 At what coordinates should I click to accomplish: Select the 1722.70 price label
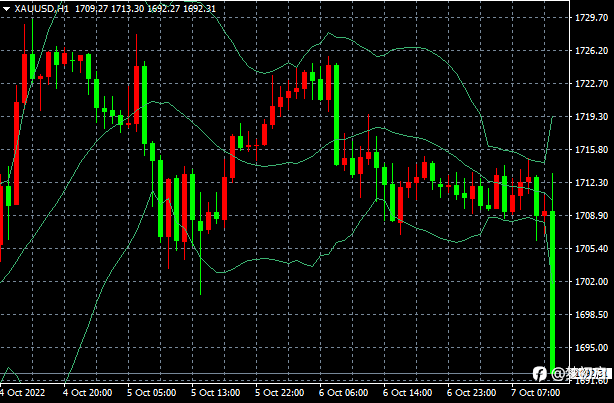[591, 83]
